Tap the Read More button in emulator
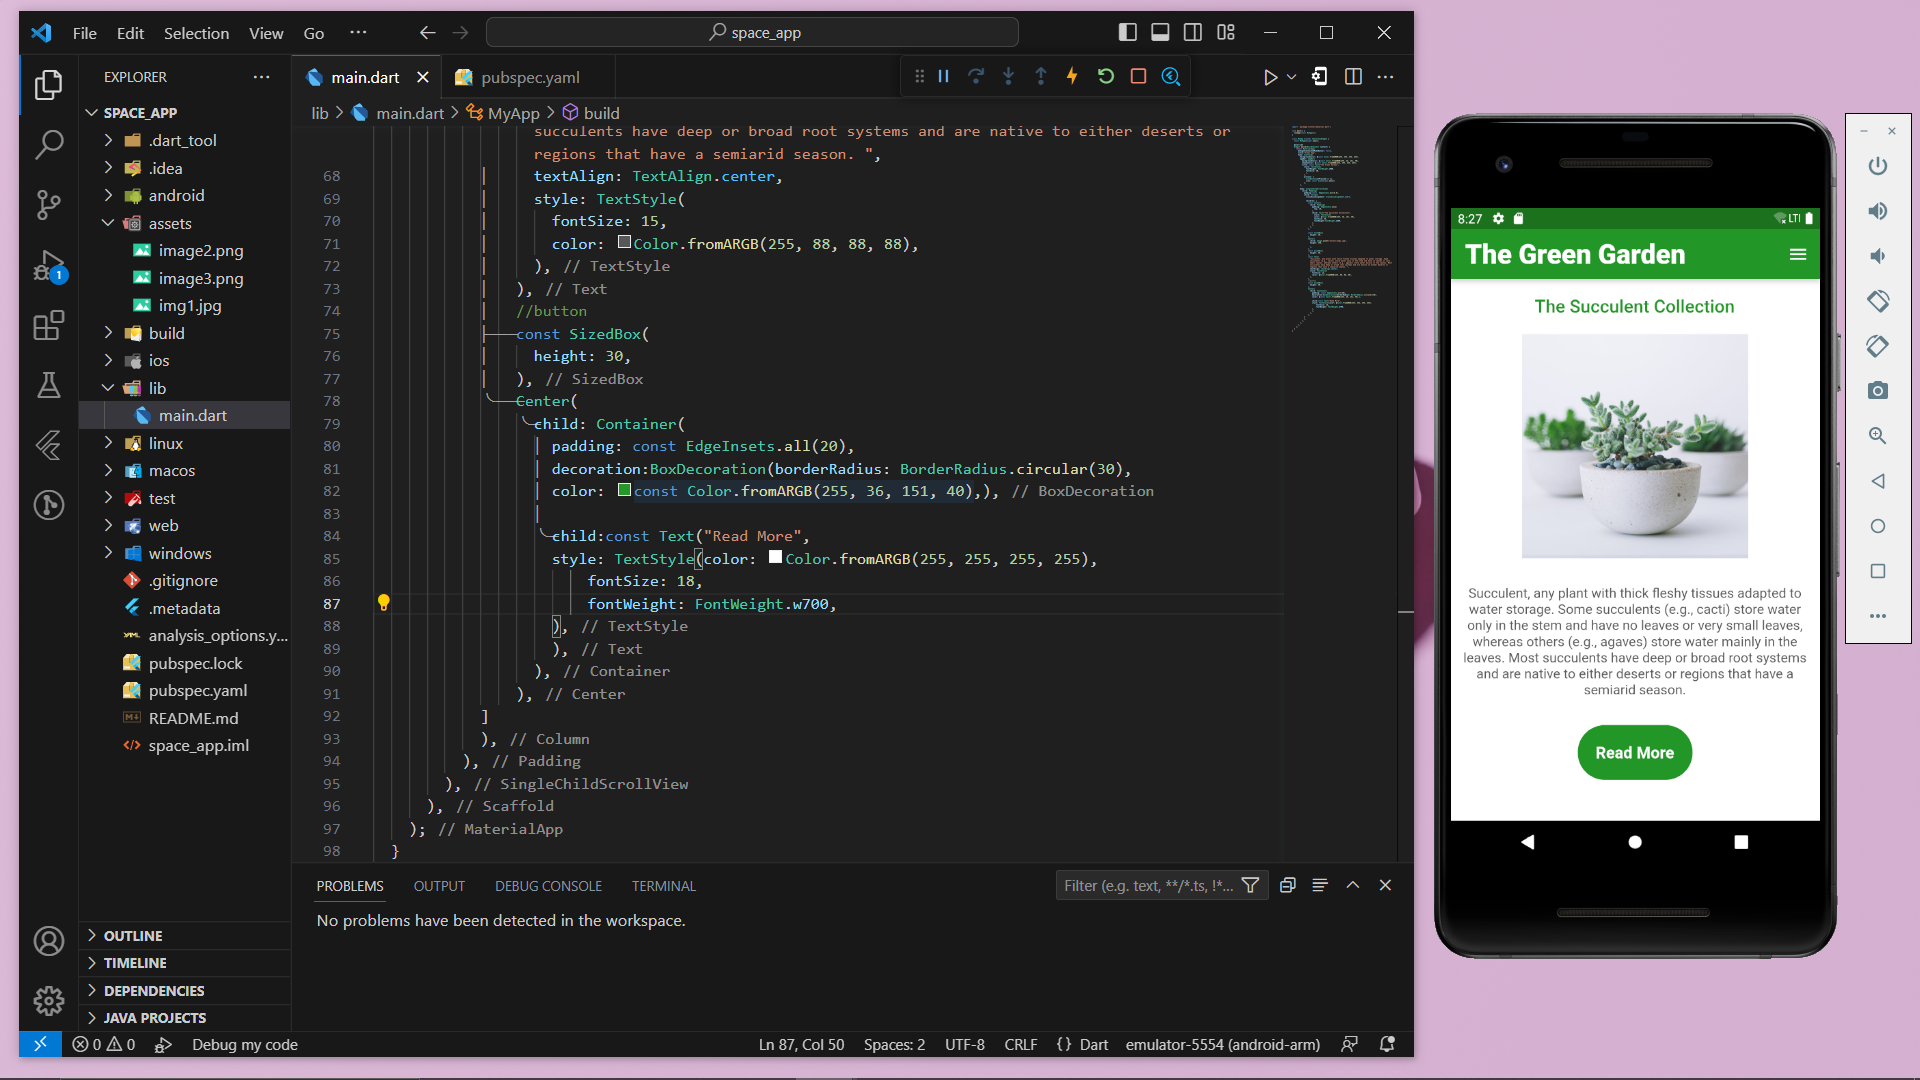 click(1634, 752)
